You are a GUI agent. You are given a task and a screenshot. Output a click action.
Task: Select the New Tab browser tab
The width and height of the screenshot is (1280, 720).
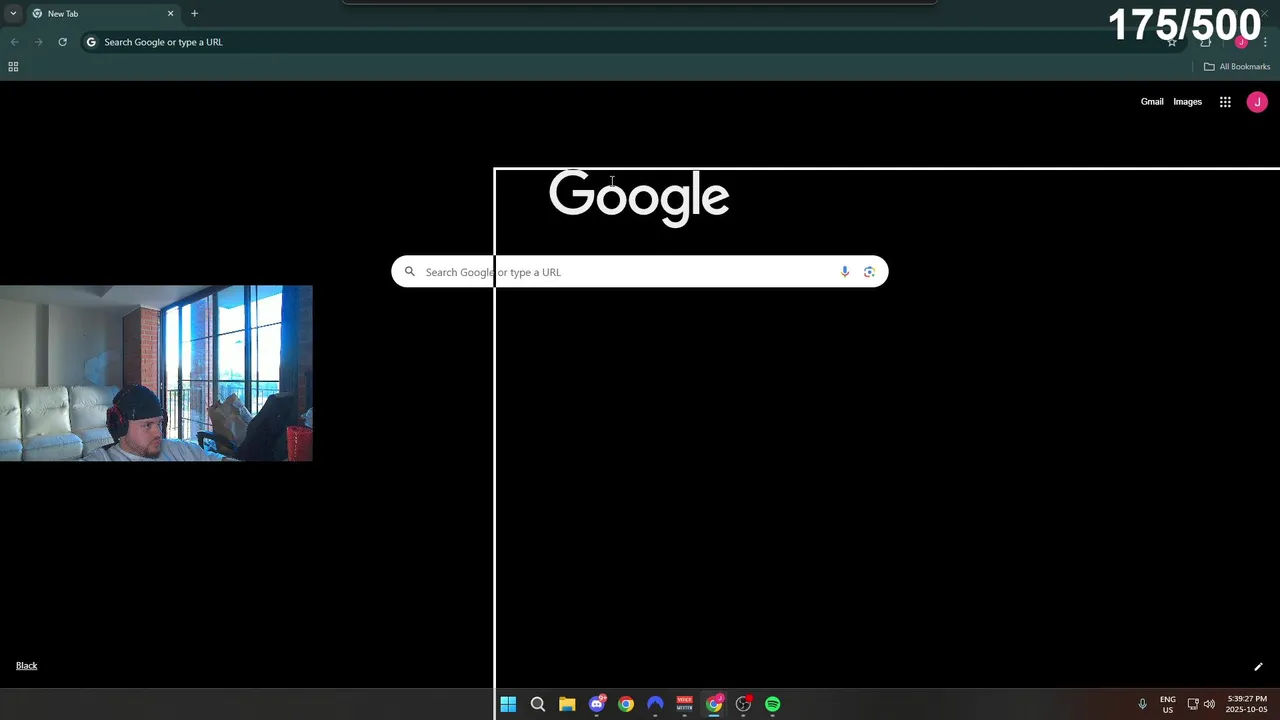click(102, 14)
